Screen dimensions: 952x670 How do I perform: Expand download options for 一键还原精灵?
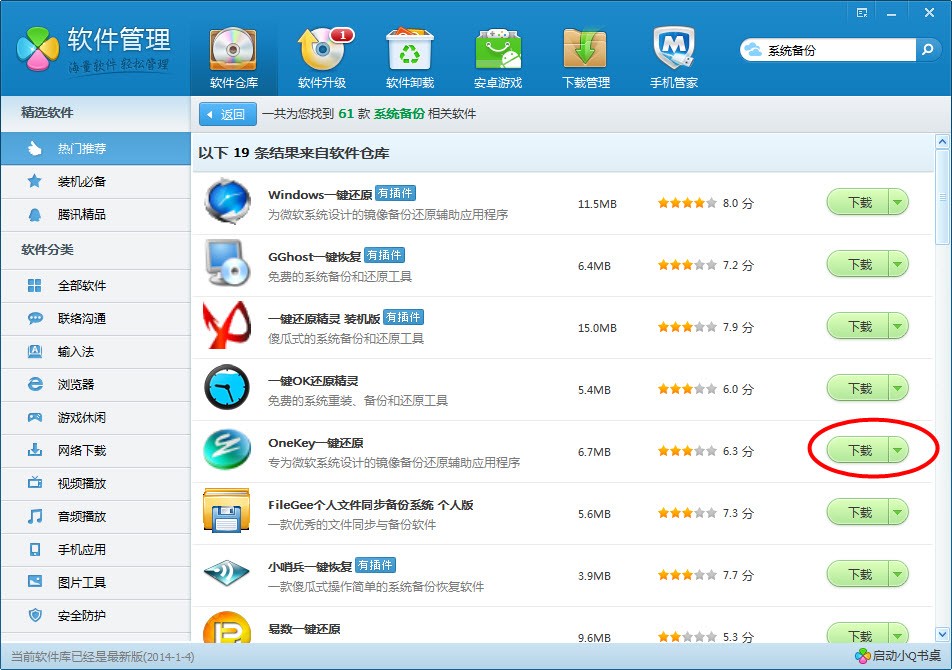pyautogui.click(x=899, y=327)
